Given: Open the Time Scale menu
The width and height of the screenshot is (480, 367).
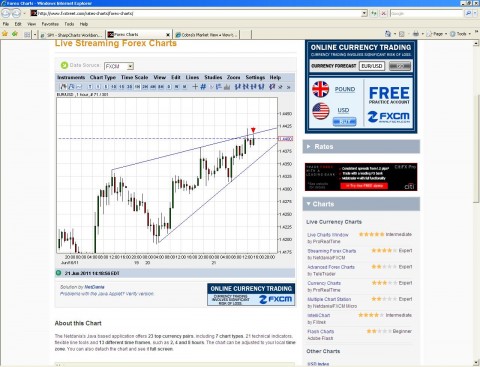Looking at the screenshot, I should (x=134, y=77).
